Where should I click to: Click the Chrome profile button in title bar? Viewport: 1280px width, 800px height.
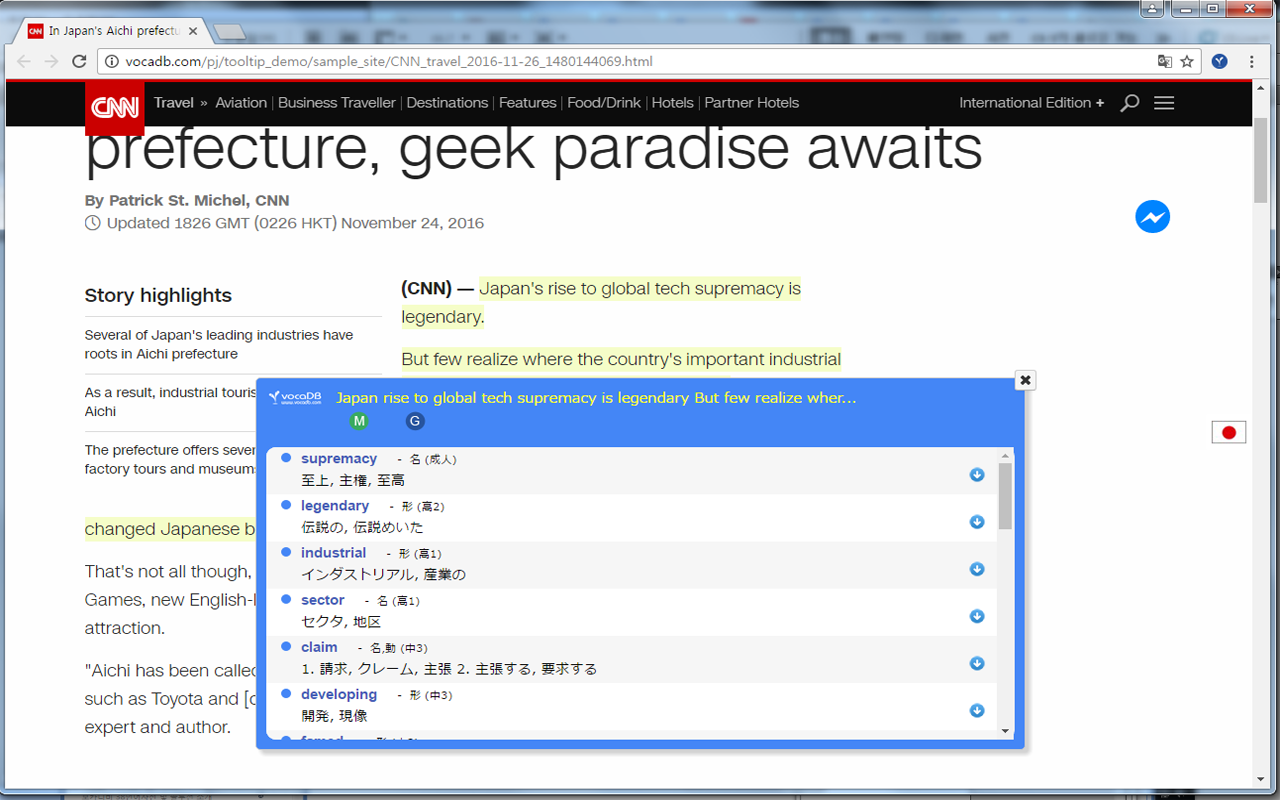pos(1152,9)
